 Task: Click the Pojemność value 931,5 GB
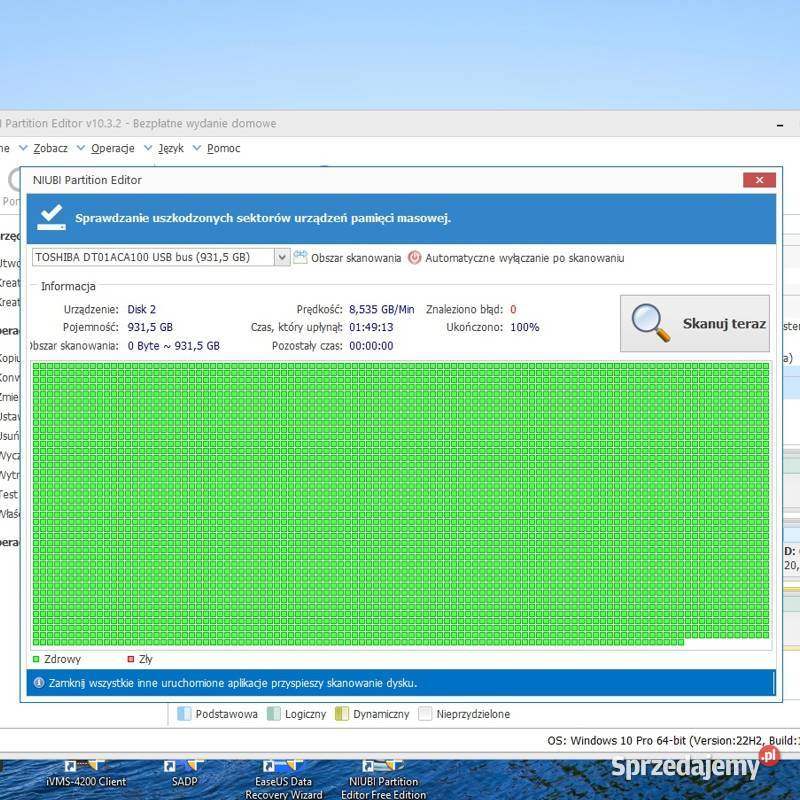150,327
